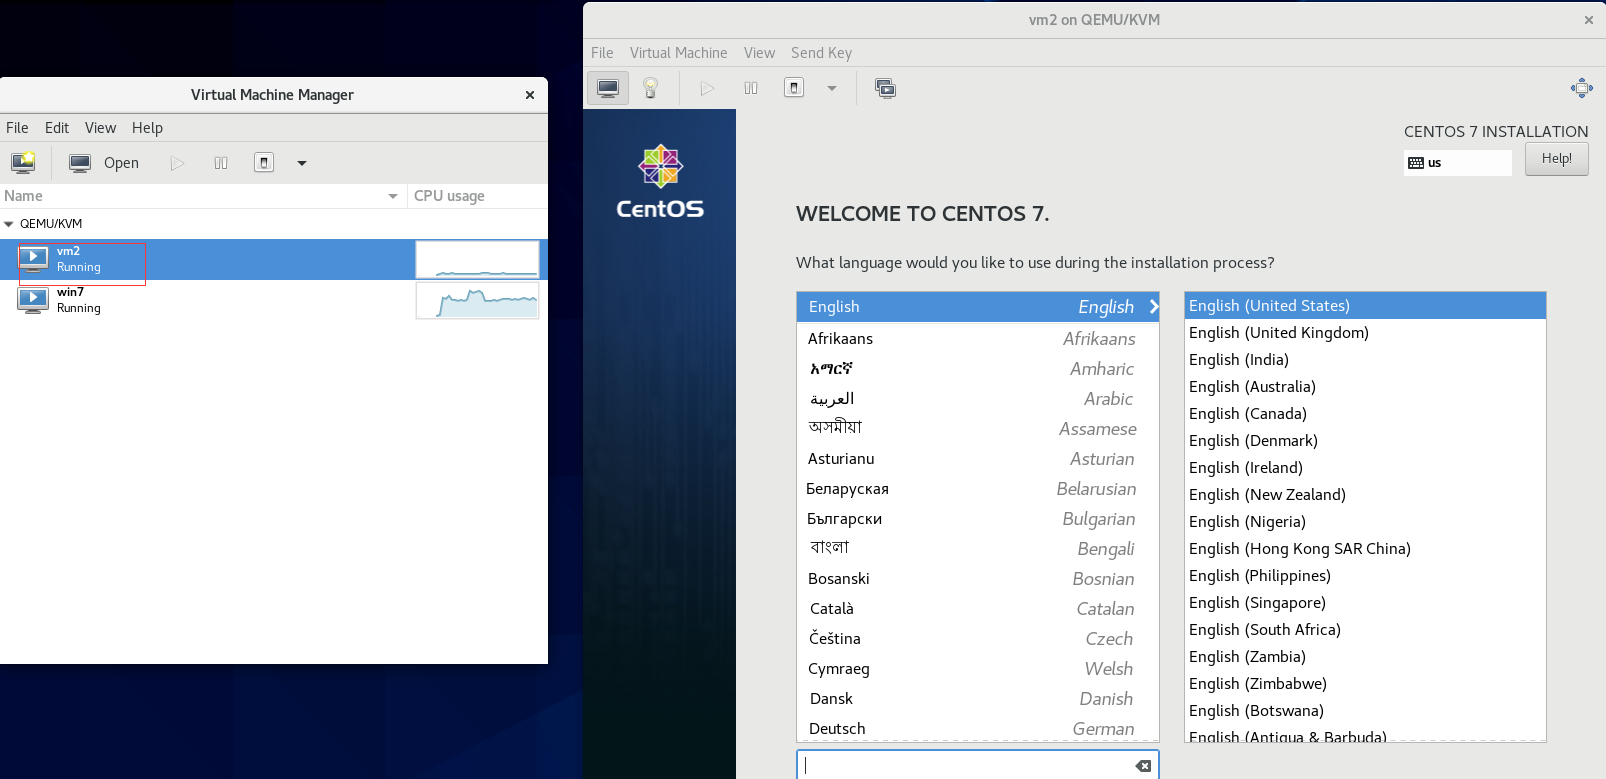Select Bulgarian in the language list
Screen dimensions: 1606x779
[978, 519]
